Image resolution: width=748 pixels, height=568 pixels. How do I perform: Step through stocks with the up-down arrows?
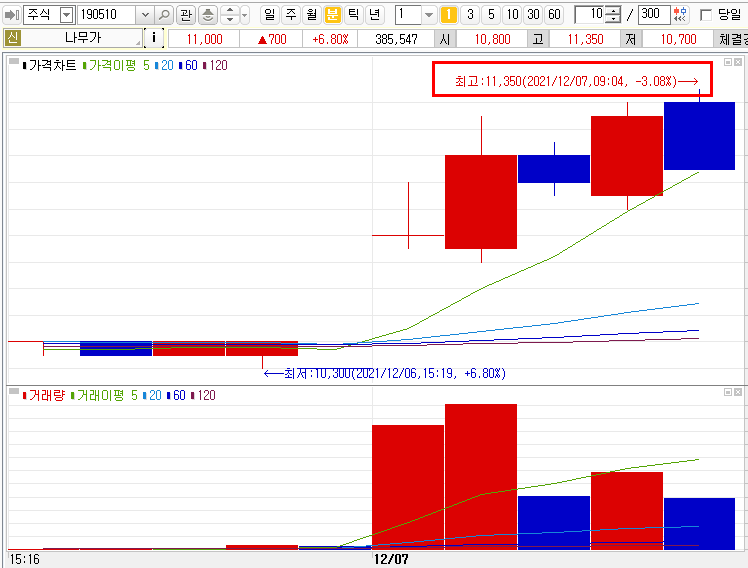[230, 15]
